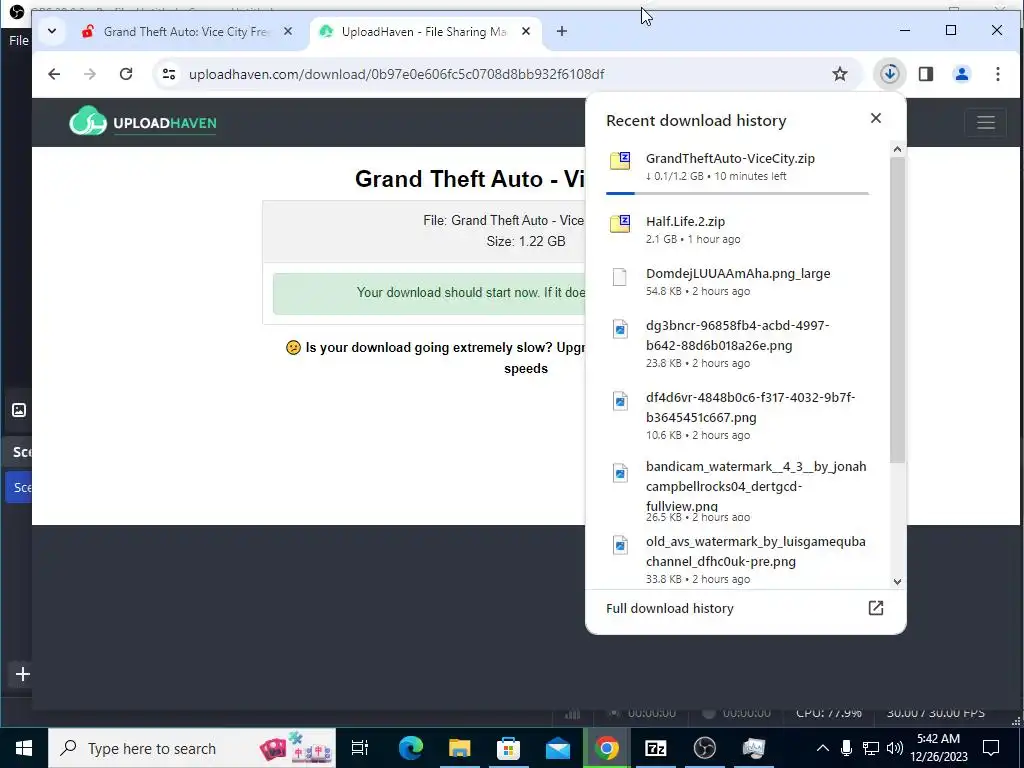Viewport: 1024px width, 768px height.
Task: Click the OBS File menu behind Chrome
Action: (x=18, y=40)
